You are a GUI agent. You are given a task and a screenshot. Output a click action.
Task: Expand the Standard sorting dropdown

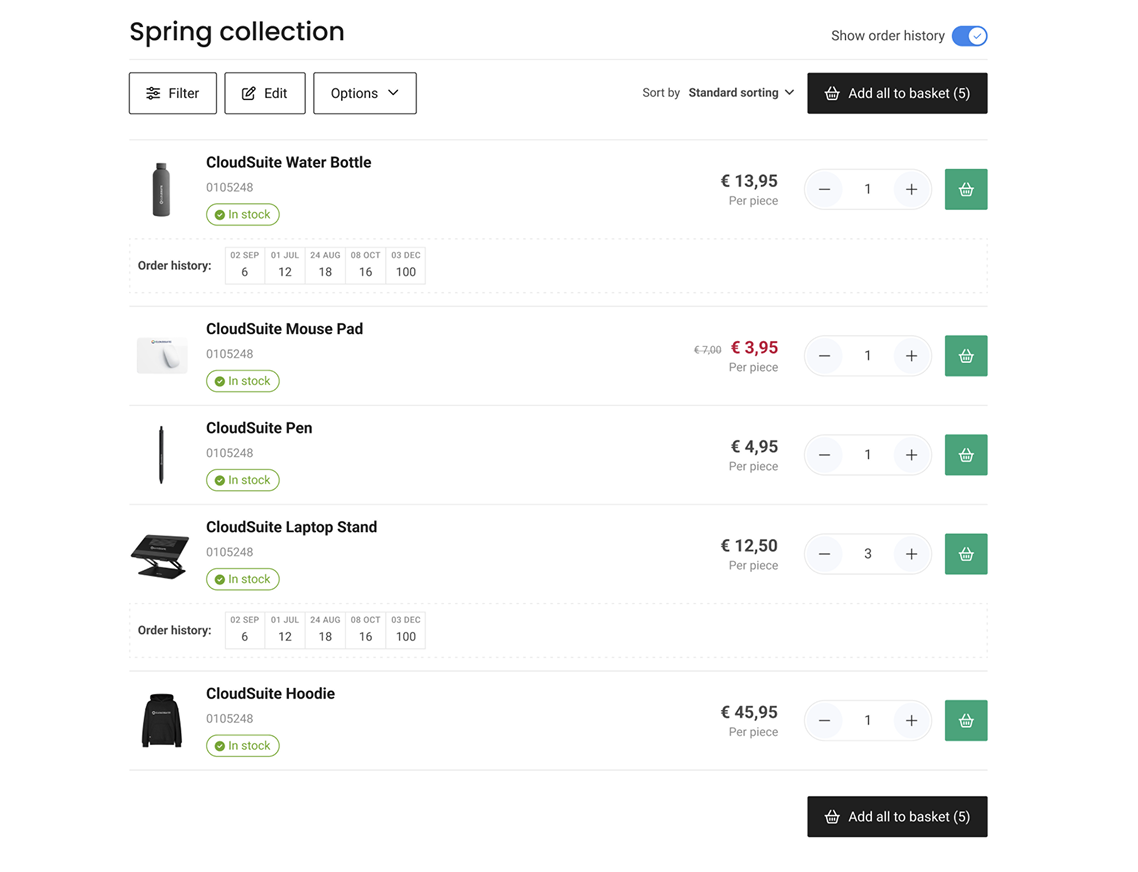point(741,93)
